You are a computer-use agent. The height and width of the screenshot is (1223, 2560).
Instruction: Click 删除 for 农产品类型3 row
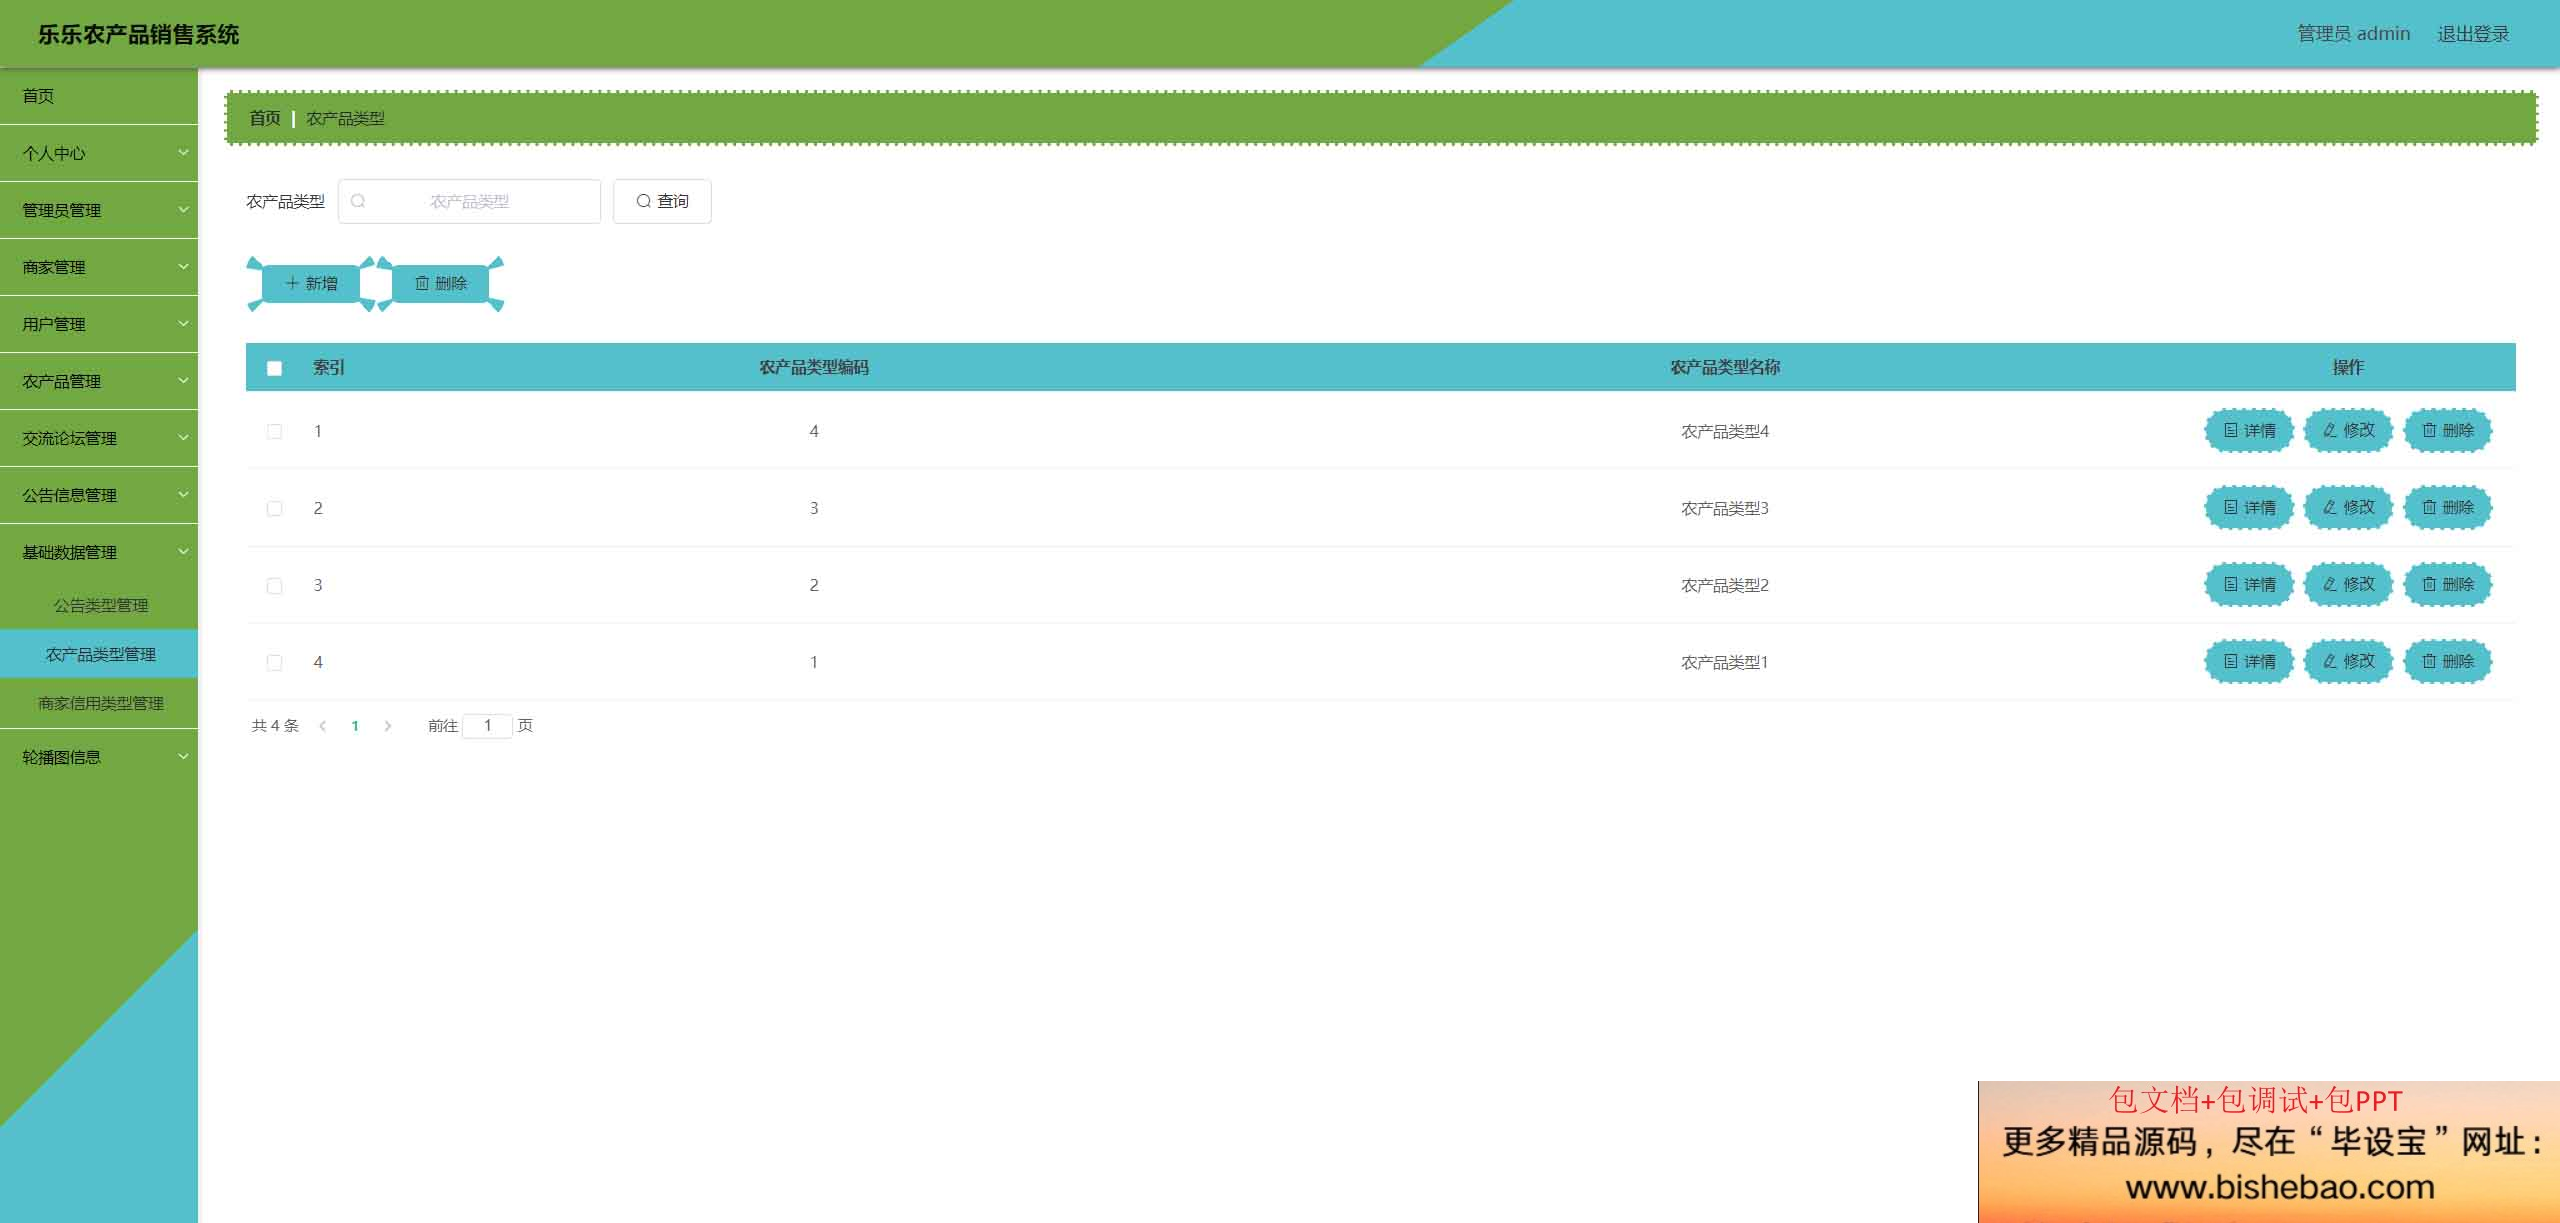(2447, 508)
